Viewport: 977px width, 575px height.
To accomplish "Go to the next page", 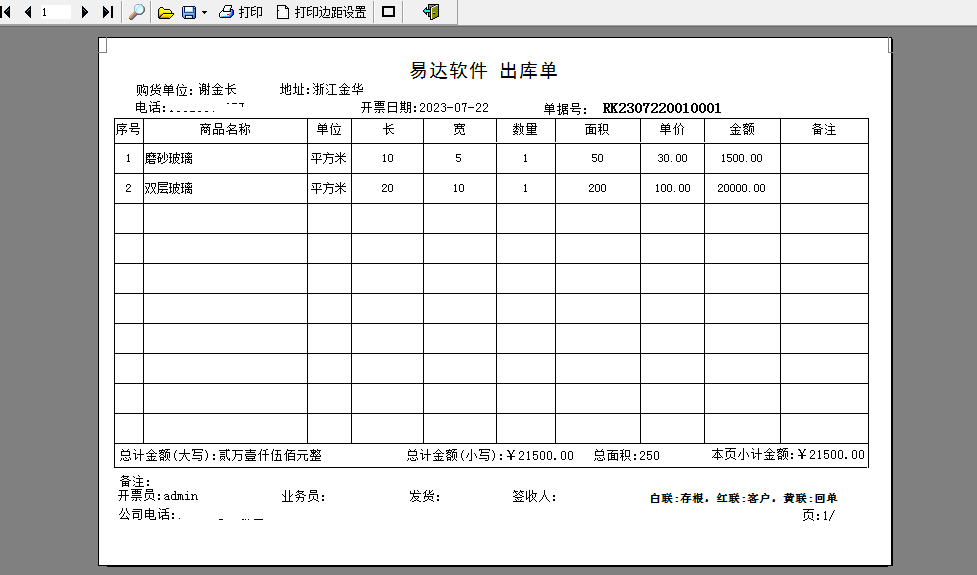I will click(85, 12).
